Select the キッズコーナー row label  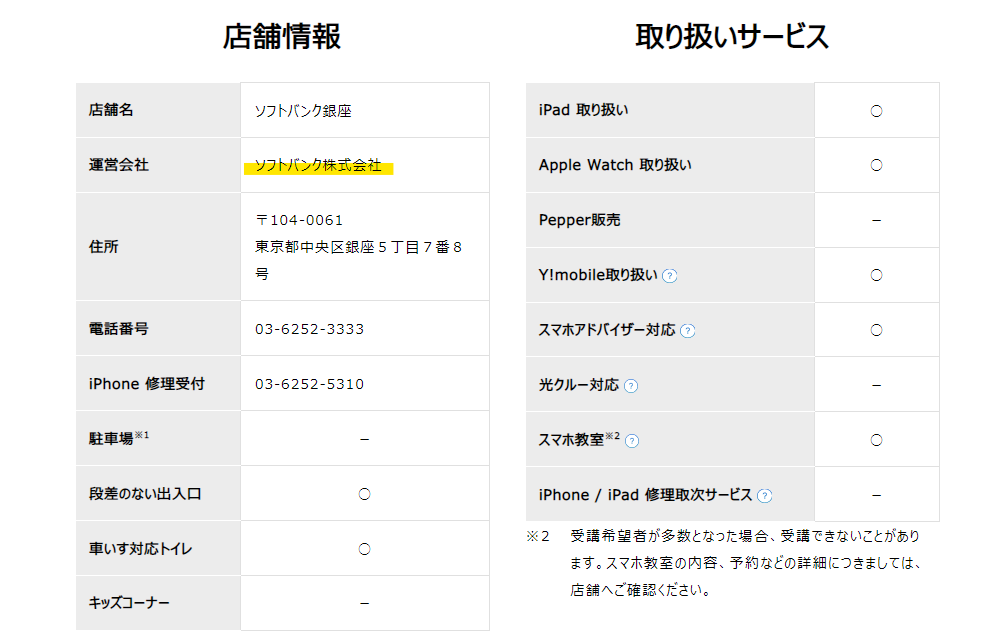[x=129, y=603]
